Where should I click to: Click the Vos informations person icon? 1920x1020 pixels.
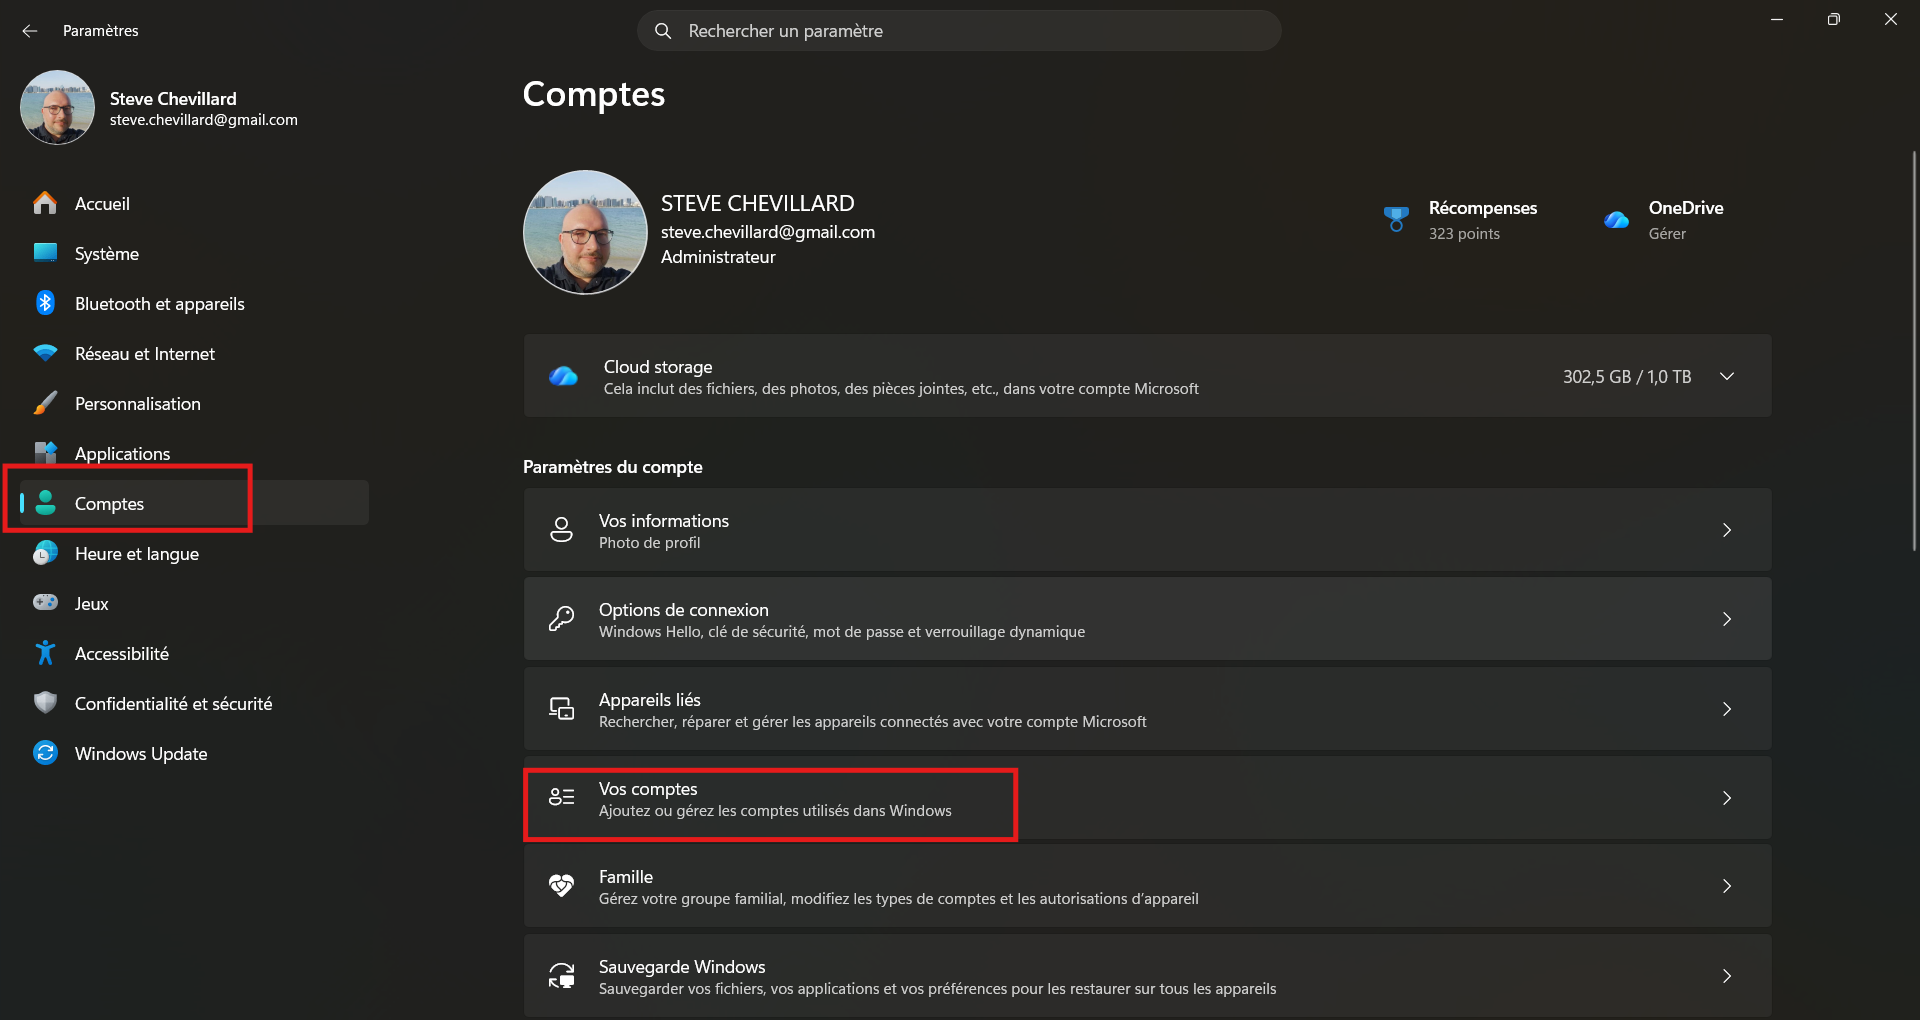[562, 530]
